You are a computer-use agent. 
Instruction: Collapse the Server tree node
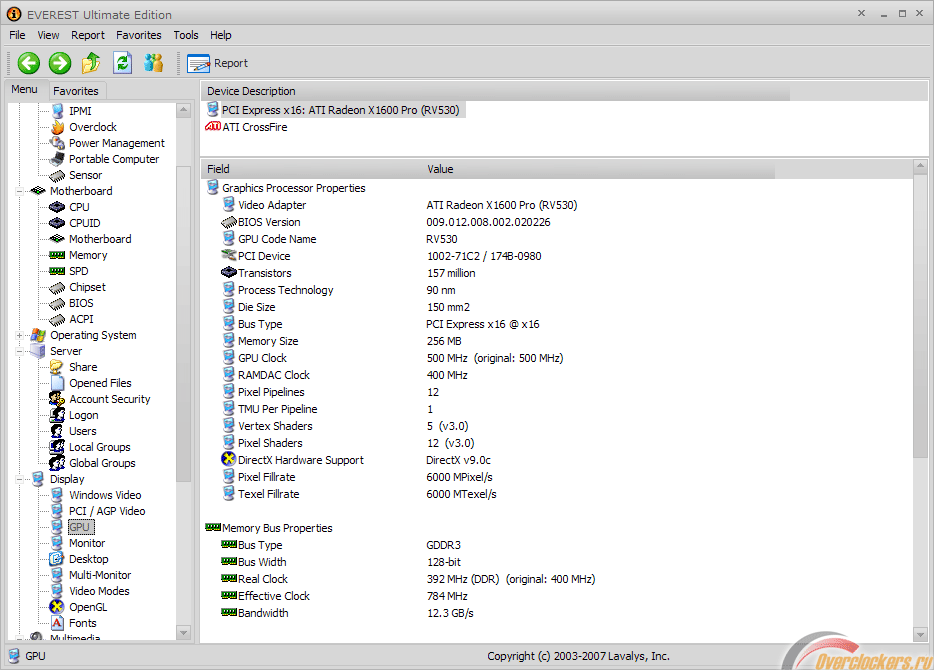[19, 352]
